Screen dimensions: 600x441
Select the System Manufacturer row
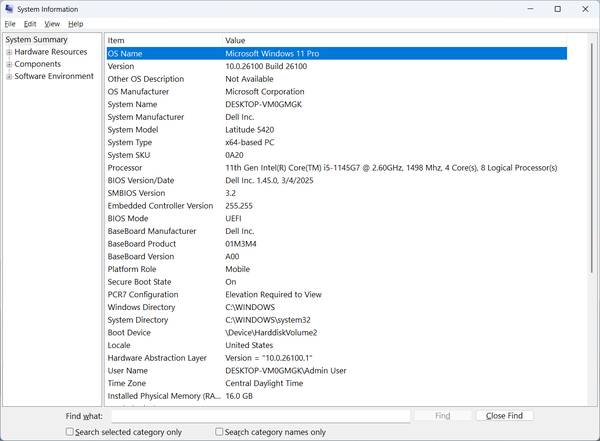(x=337, y=117)
